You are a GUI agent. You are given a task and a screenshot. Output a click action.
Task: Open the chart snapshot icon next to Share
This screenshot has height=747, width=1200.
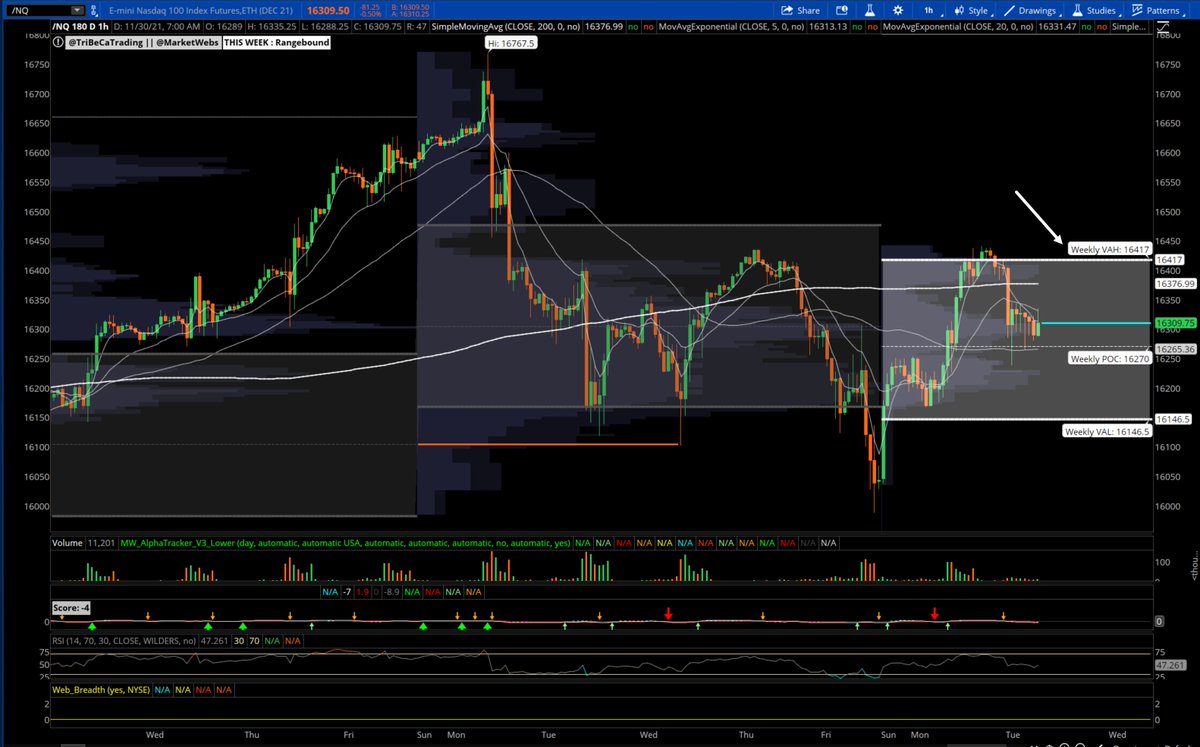842,10
